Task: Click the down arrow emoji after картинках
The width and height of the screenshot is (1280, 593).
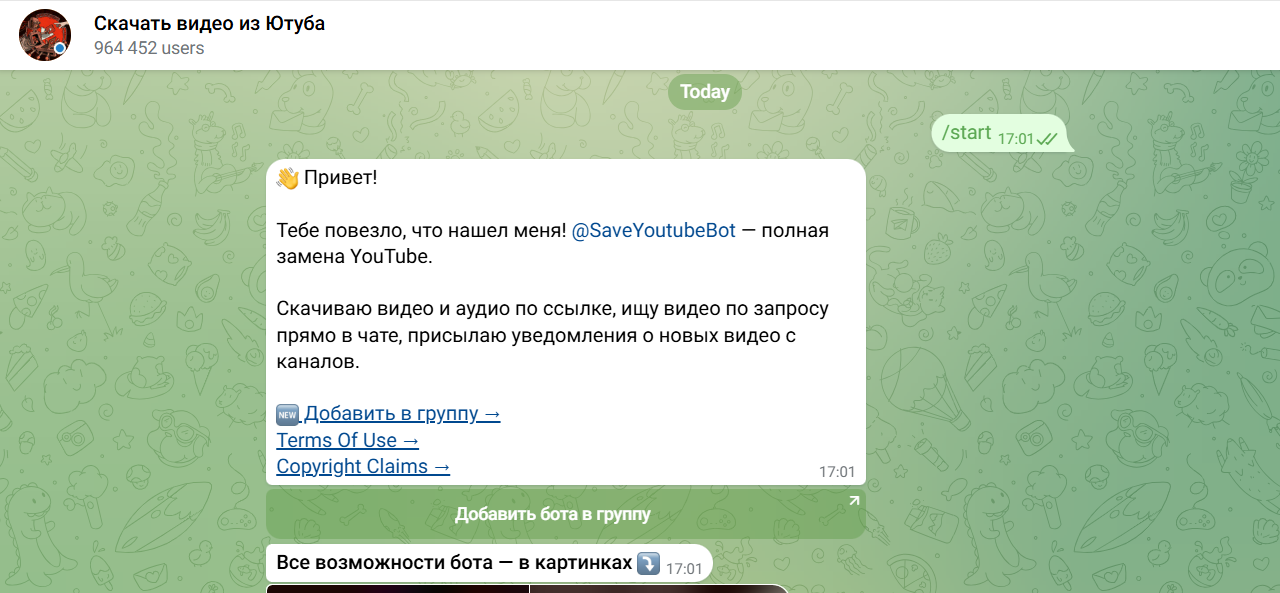Action: 648,563
